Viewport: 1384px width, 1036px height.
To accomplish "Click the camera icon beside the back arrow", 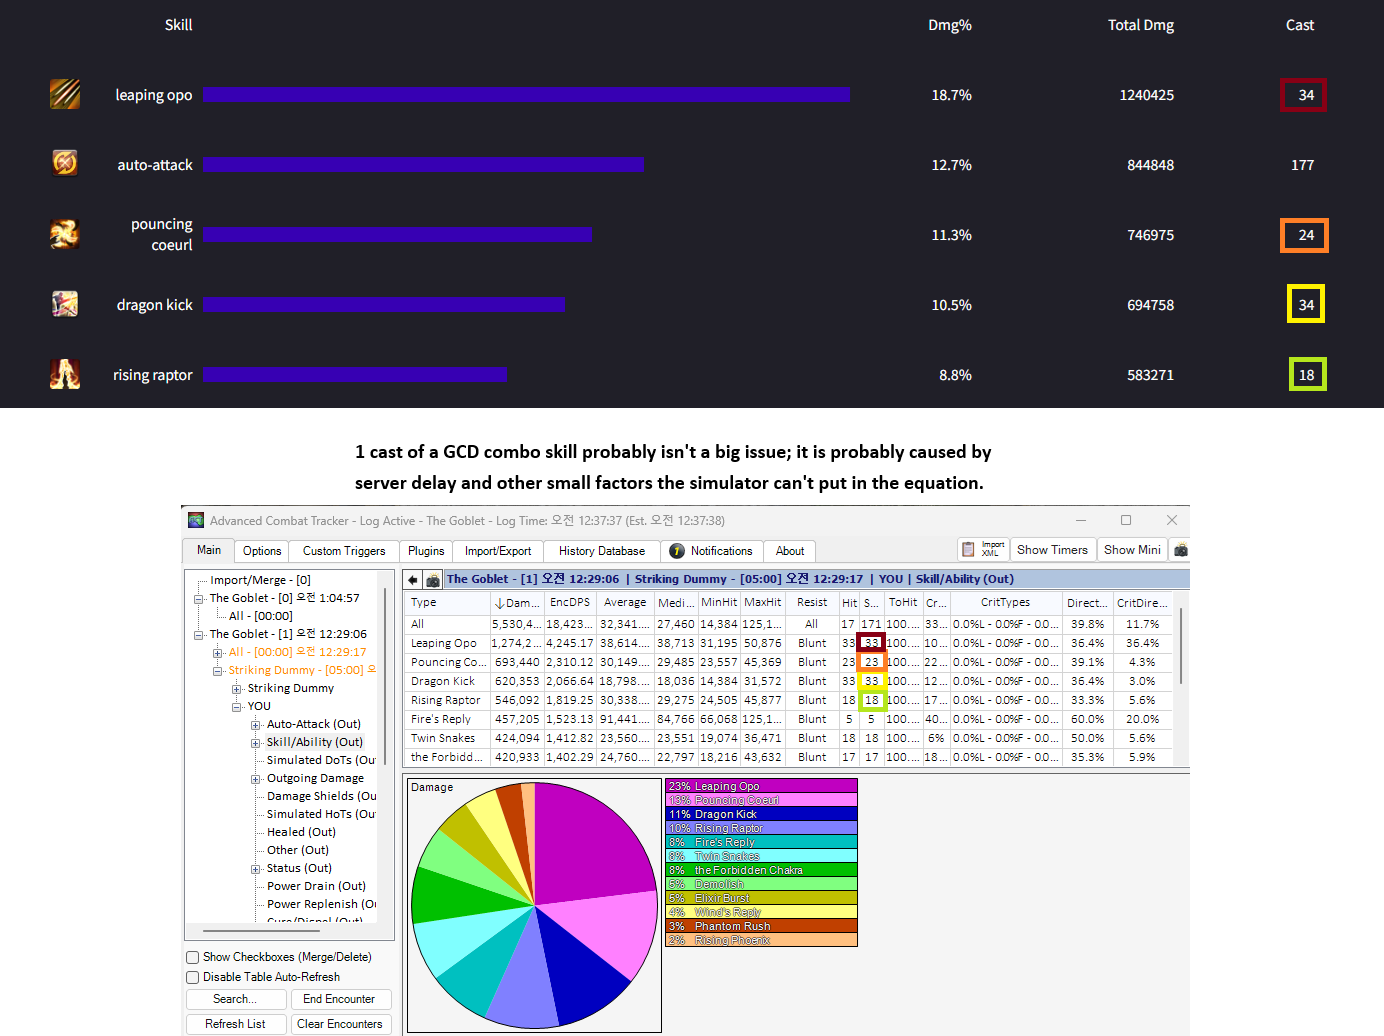I will [433, 580].
